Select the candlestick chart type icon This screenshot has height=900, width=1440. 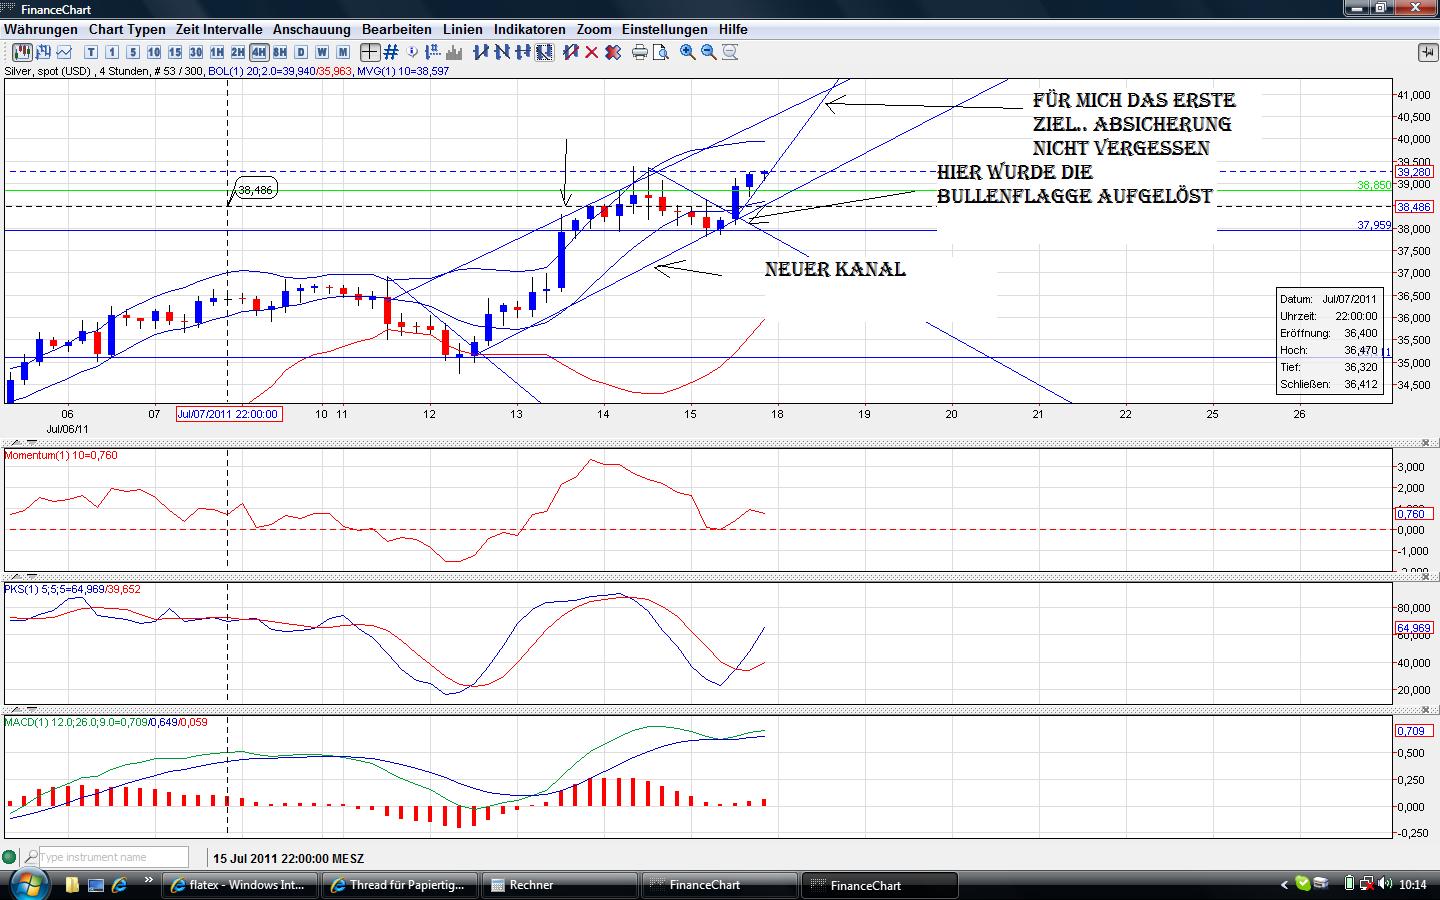[21, 52]
